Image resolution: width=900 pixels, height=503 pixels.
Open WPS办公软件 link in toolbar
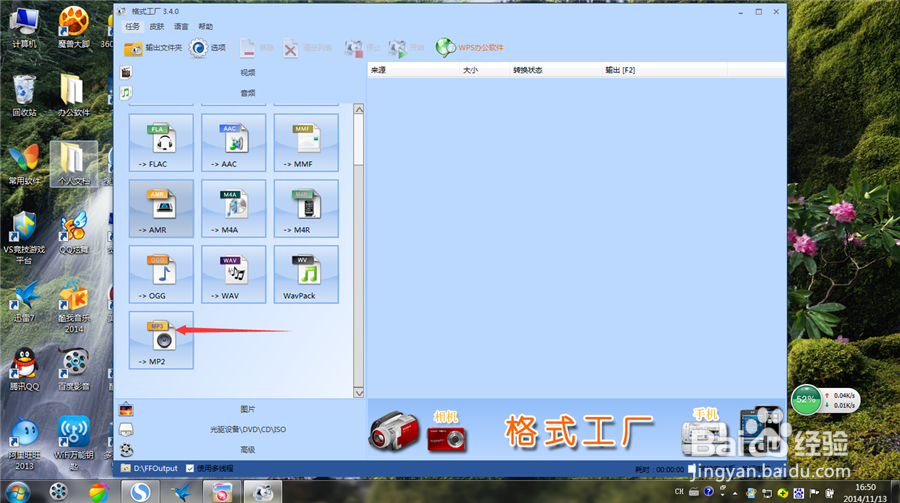(470, 48)
